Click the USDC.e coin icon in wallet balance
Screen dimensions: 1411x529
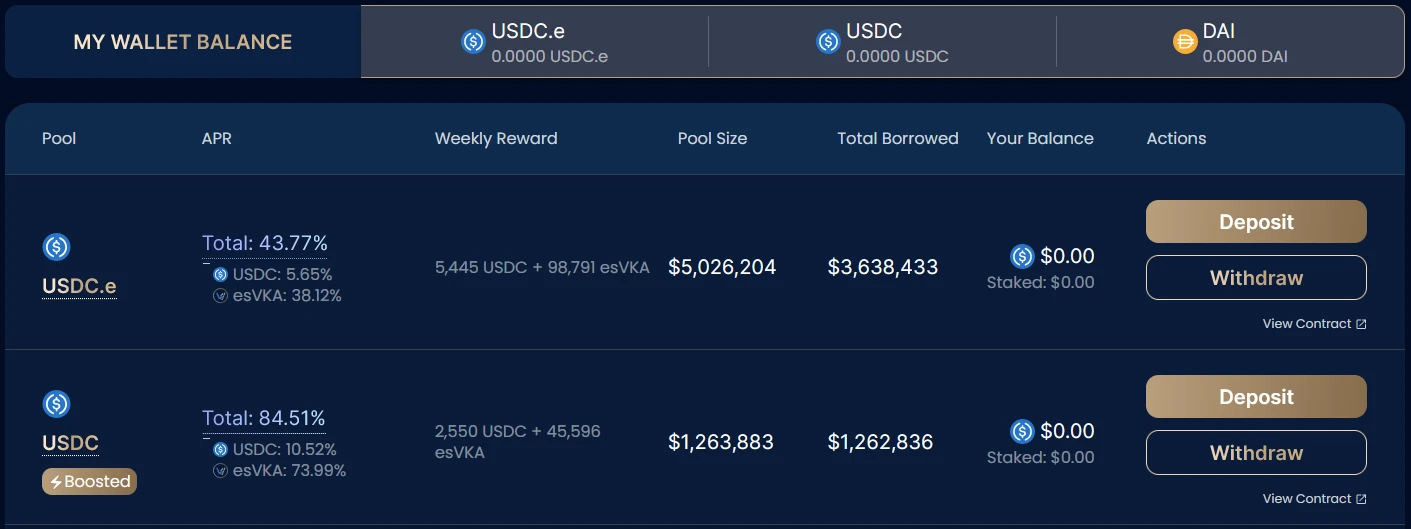tap(473, 42)
